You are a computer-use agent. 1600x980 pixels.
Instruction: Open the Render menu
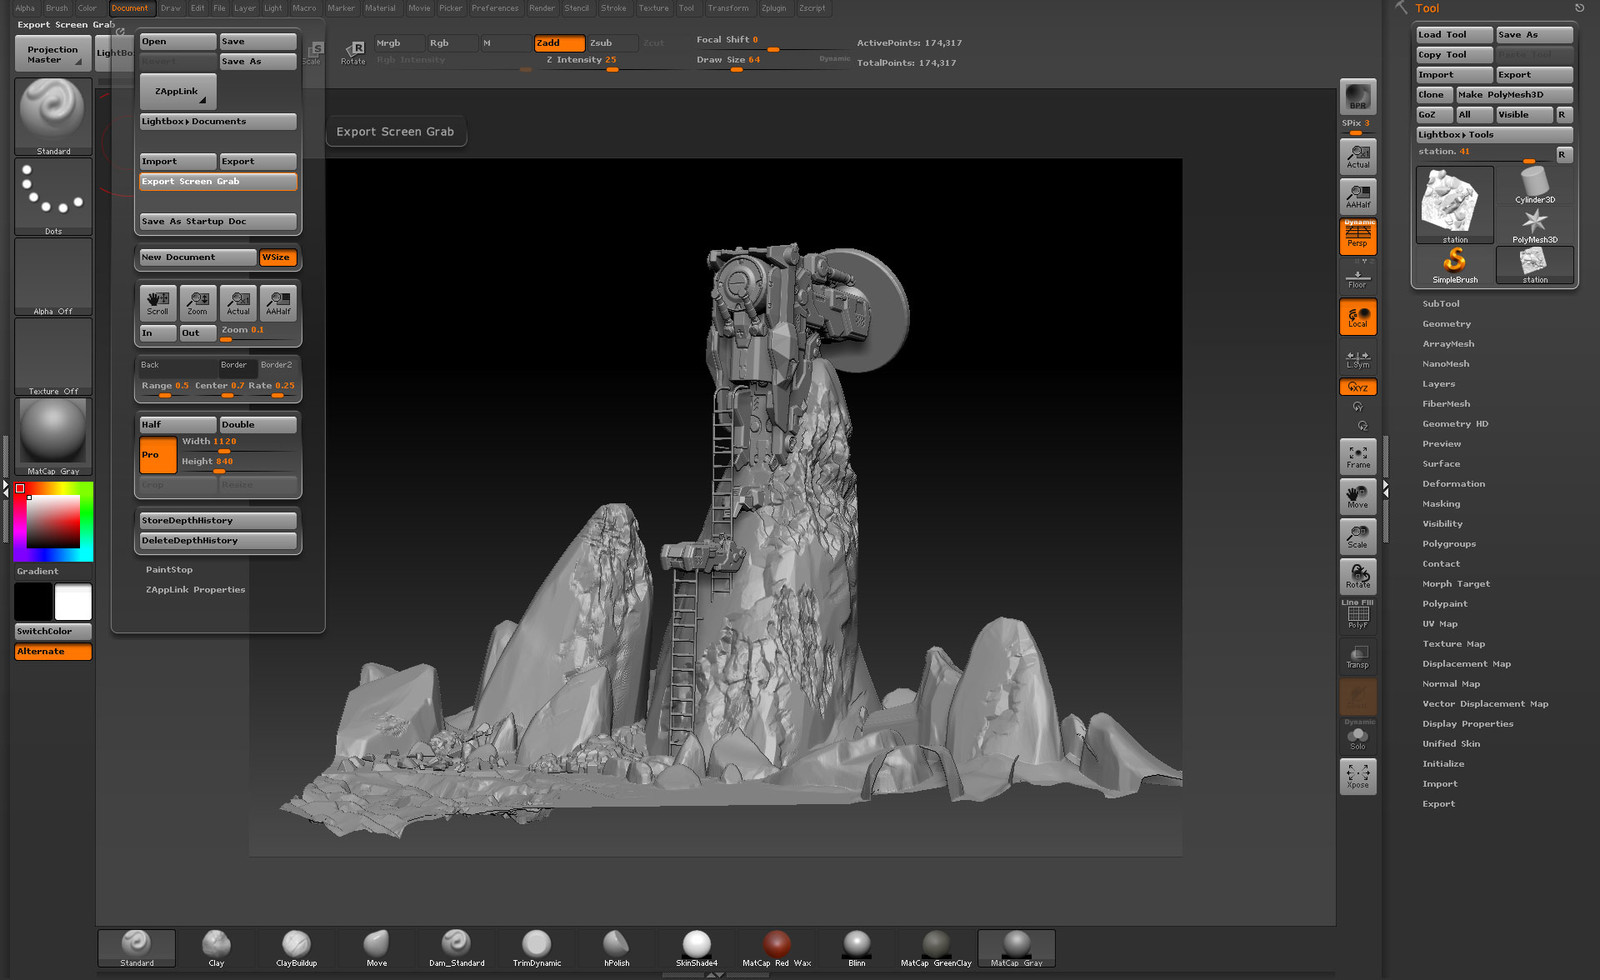(x=542, y=8)
